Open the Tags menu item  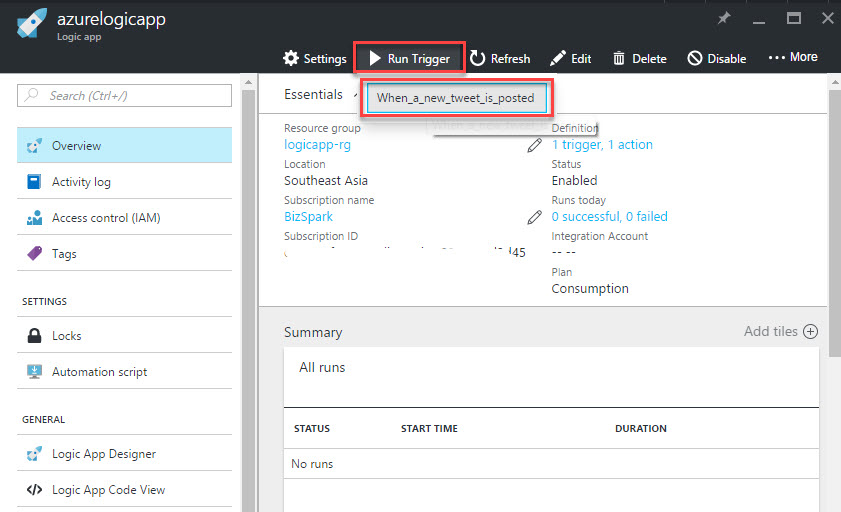click(x=124, y=254)
